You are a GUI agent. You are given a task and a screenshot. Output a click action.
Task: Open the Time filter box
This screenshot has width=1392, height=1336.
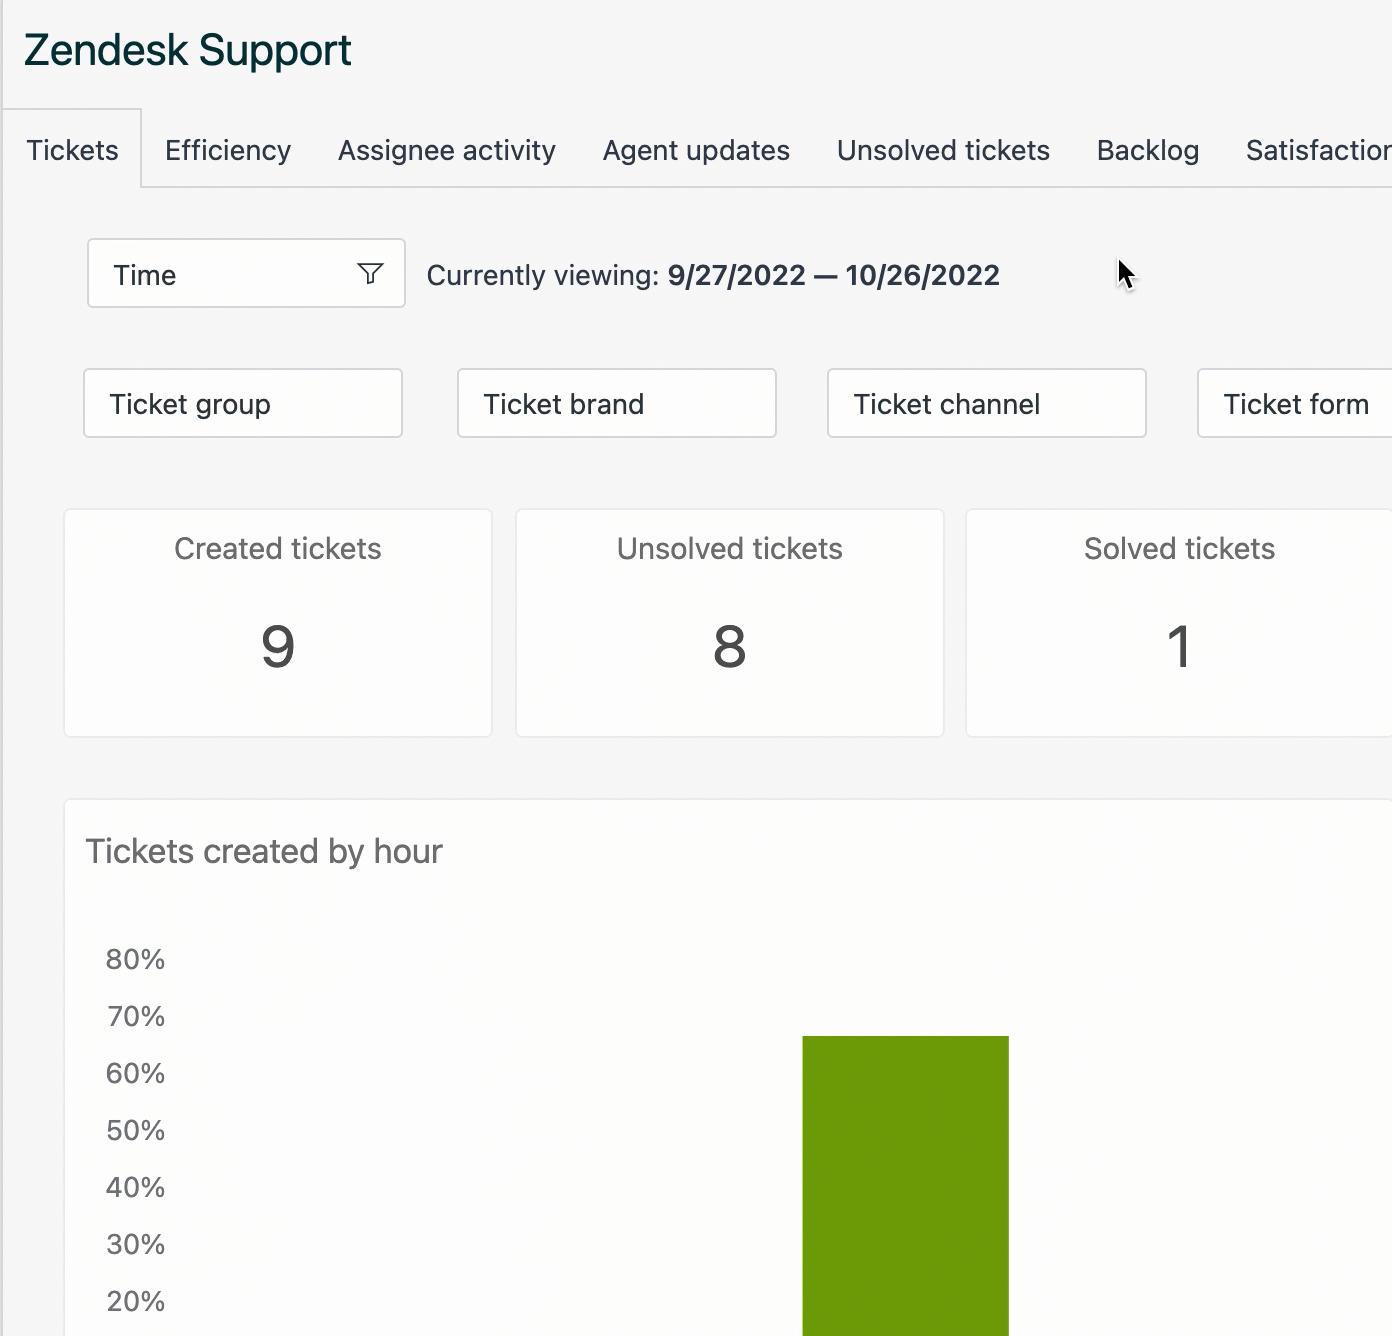pos(230,274)
